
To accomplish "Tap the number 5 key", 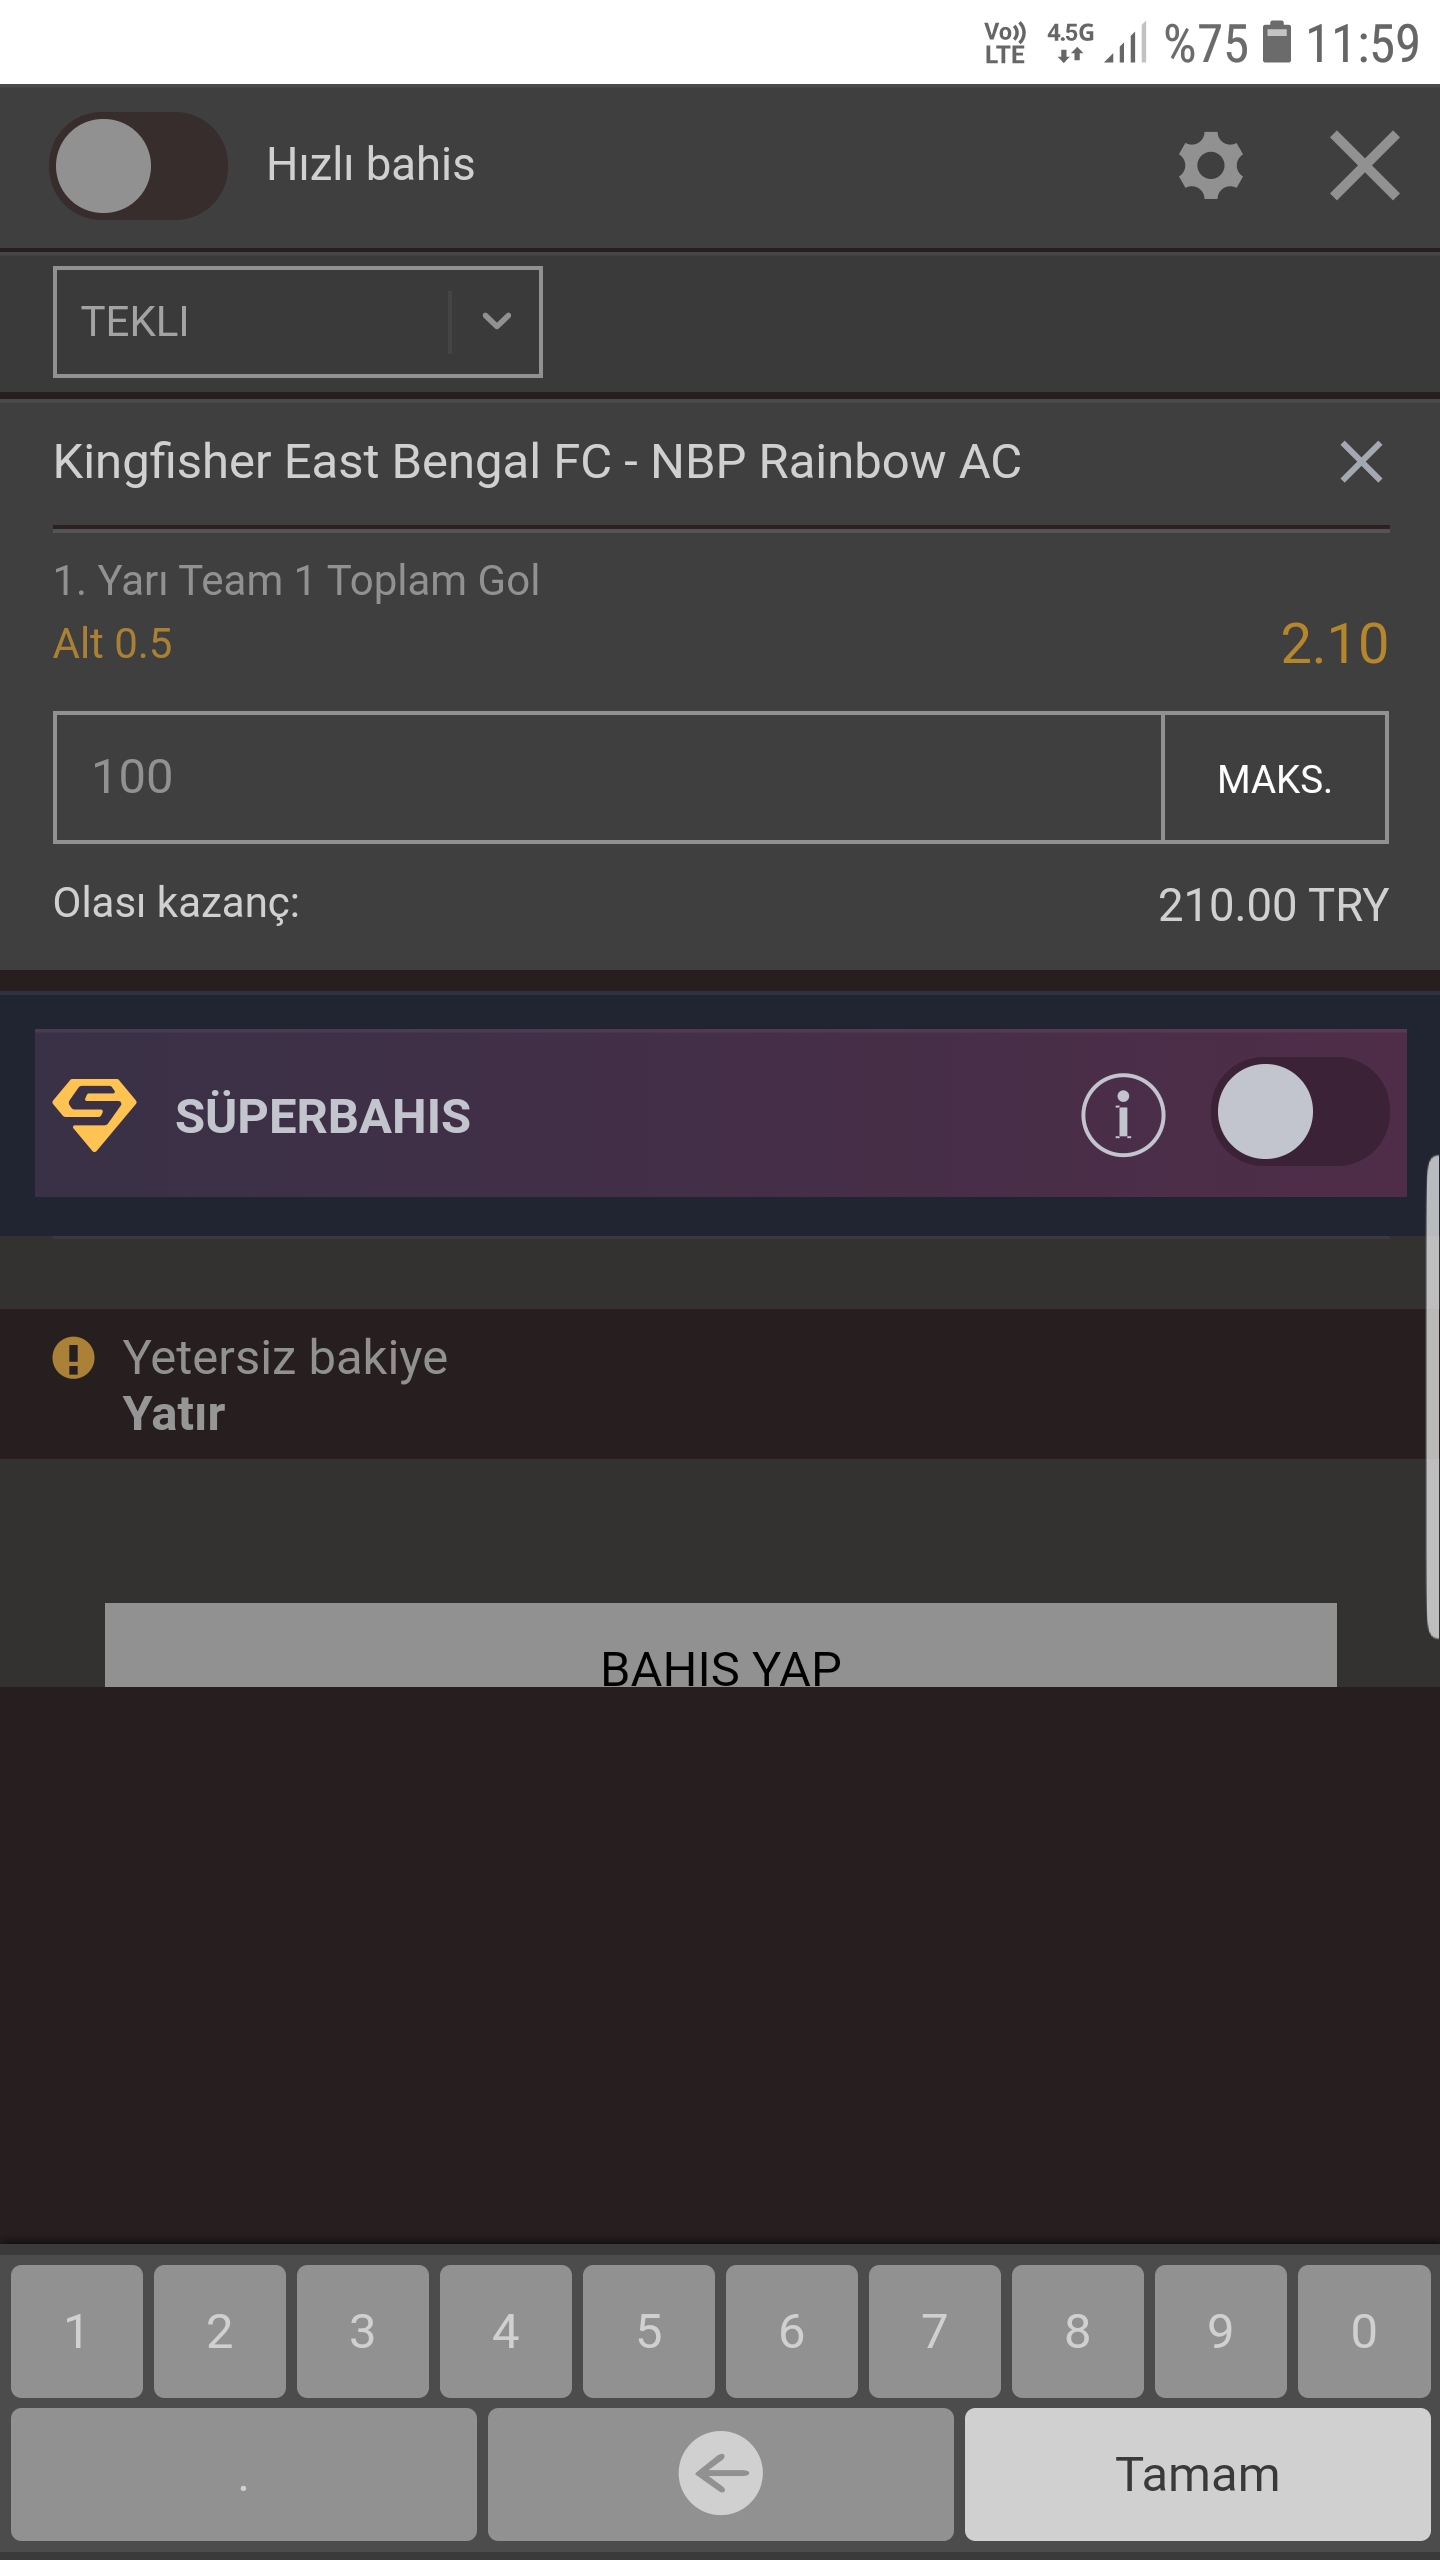I will (x=649, y=2331).
